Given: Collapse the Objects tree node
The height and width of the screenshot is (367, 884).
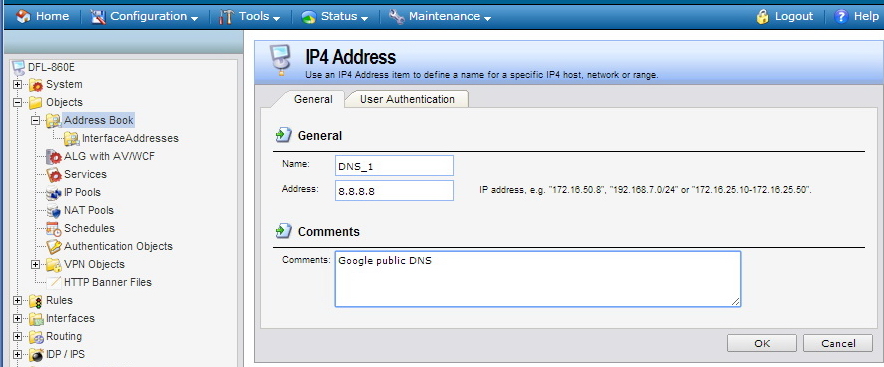Looking at the screenshot, I should click(x=17, y=103).
